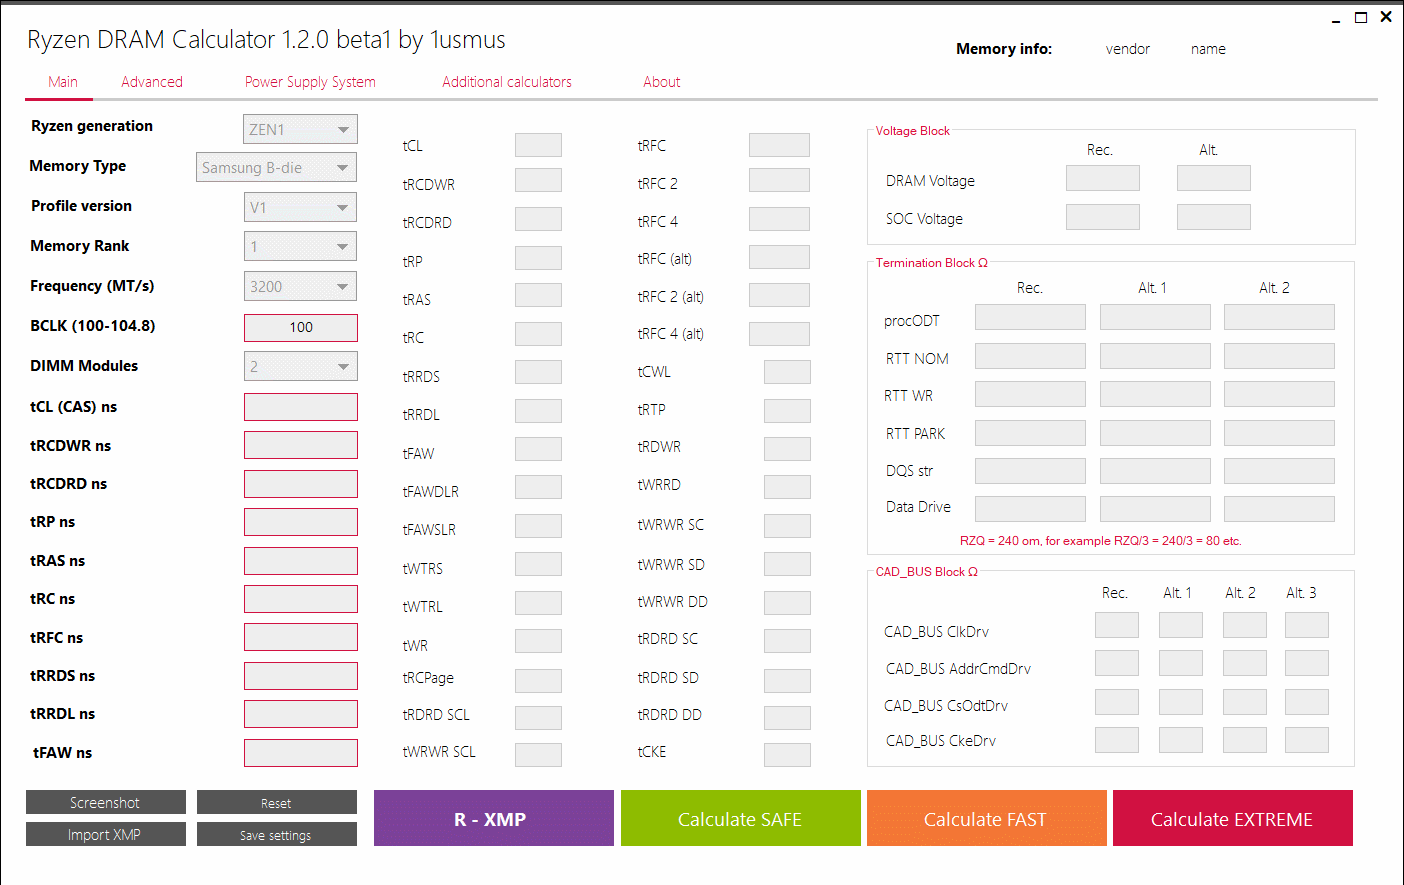Image resolution: width=1404 pixels, height=885 pixels.
Task: Select the tFAWDLR result field
Action: [x=538, y=487]
